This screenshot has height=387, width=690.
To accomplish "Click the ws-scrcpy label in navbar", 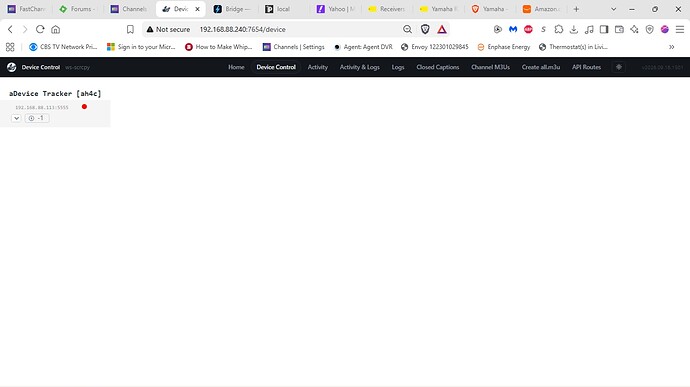I will [x=77, y=67].
